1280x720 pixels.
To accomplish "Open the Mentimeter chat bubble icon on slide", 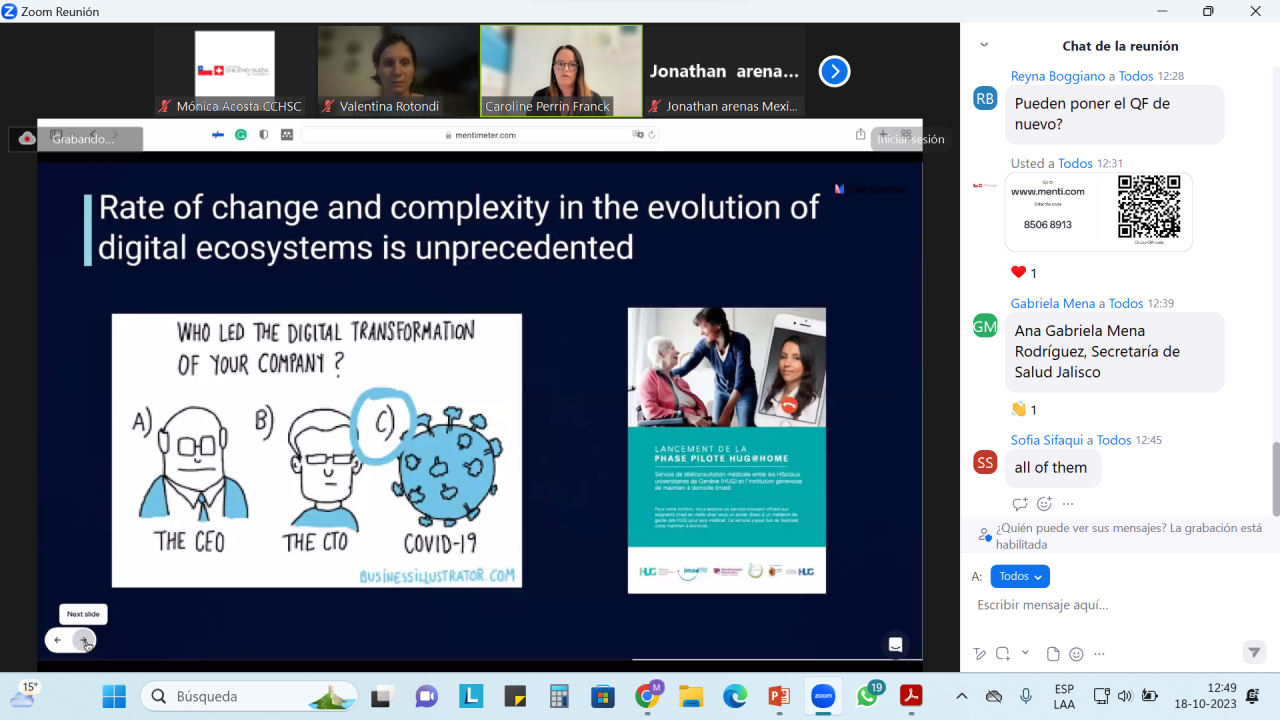I will tap(895, 645).
